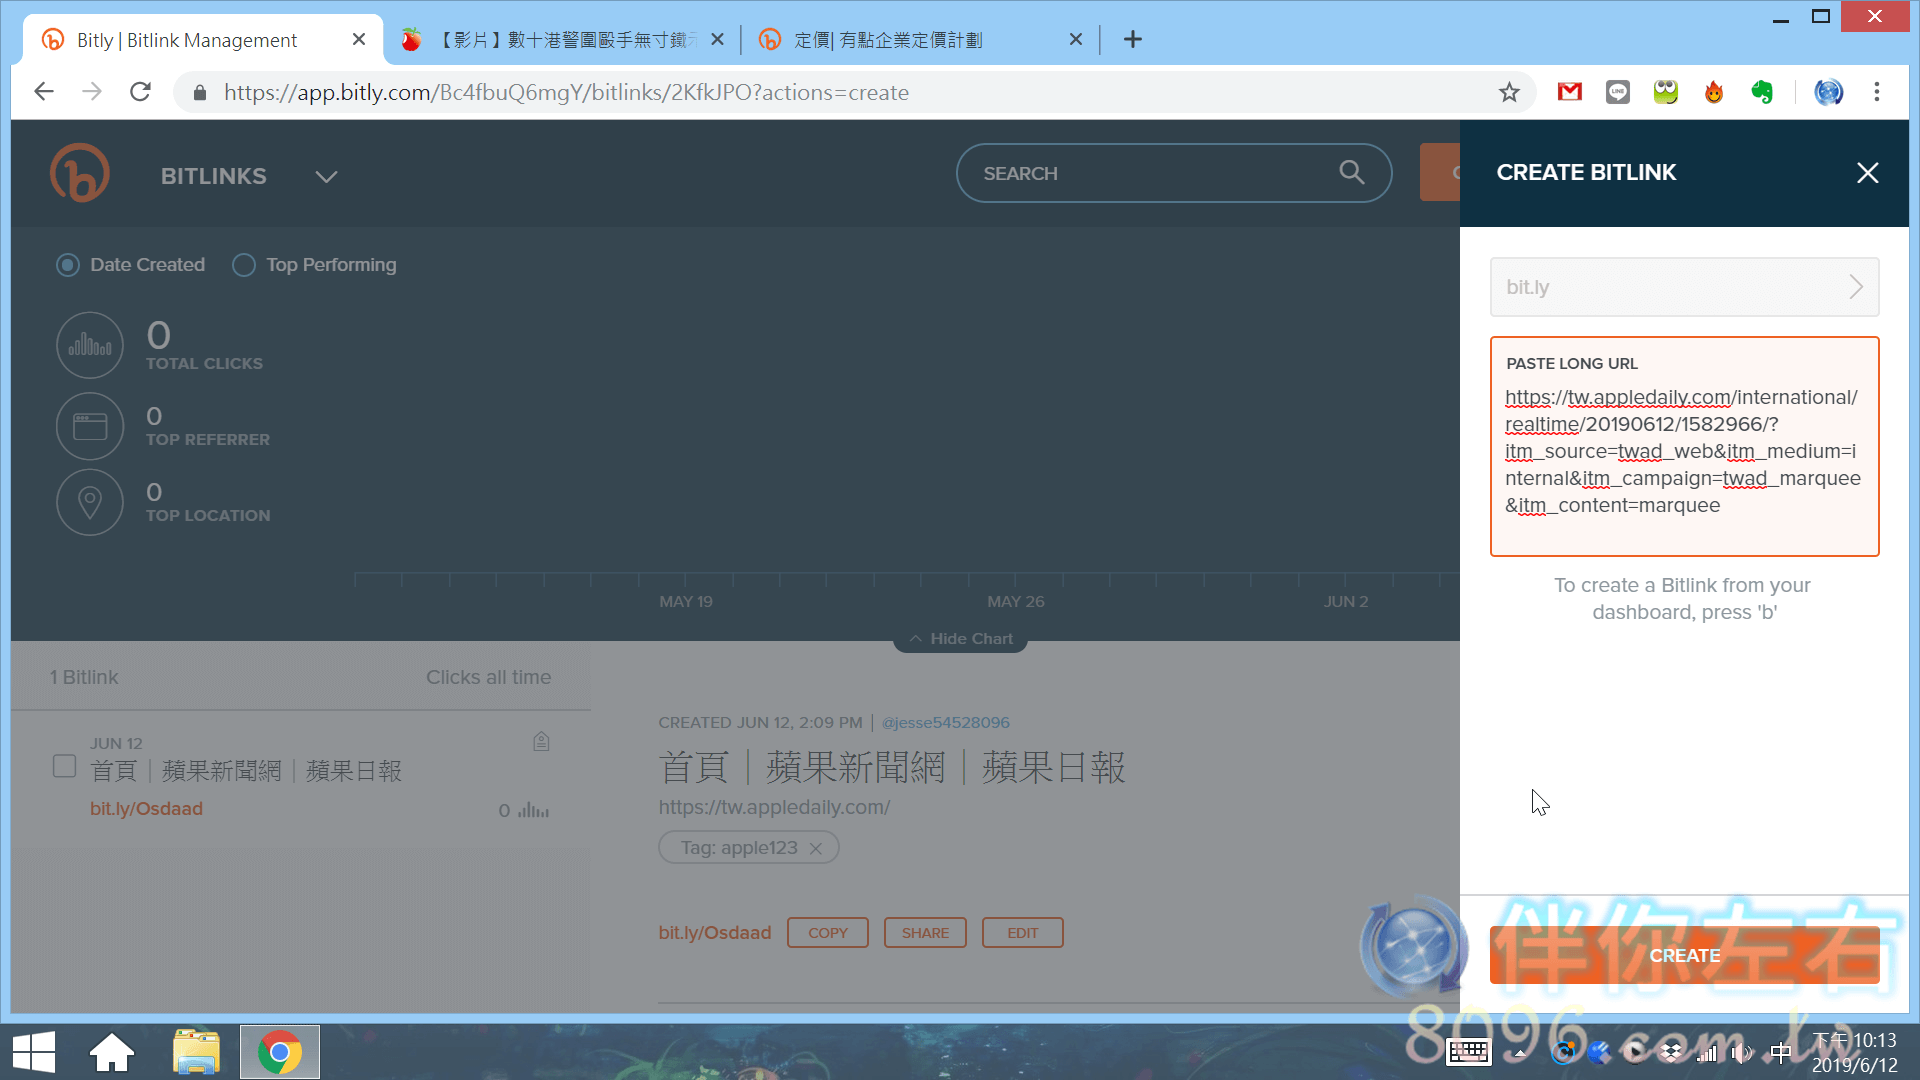Click the taskbar clock showing 2019/6/12

pyautogui.click(x=1854, y=1053)
